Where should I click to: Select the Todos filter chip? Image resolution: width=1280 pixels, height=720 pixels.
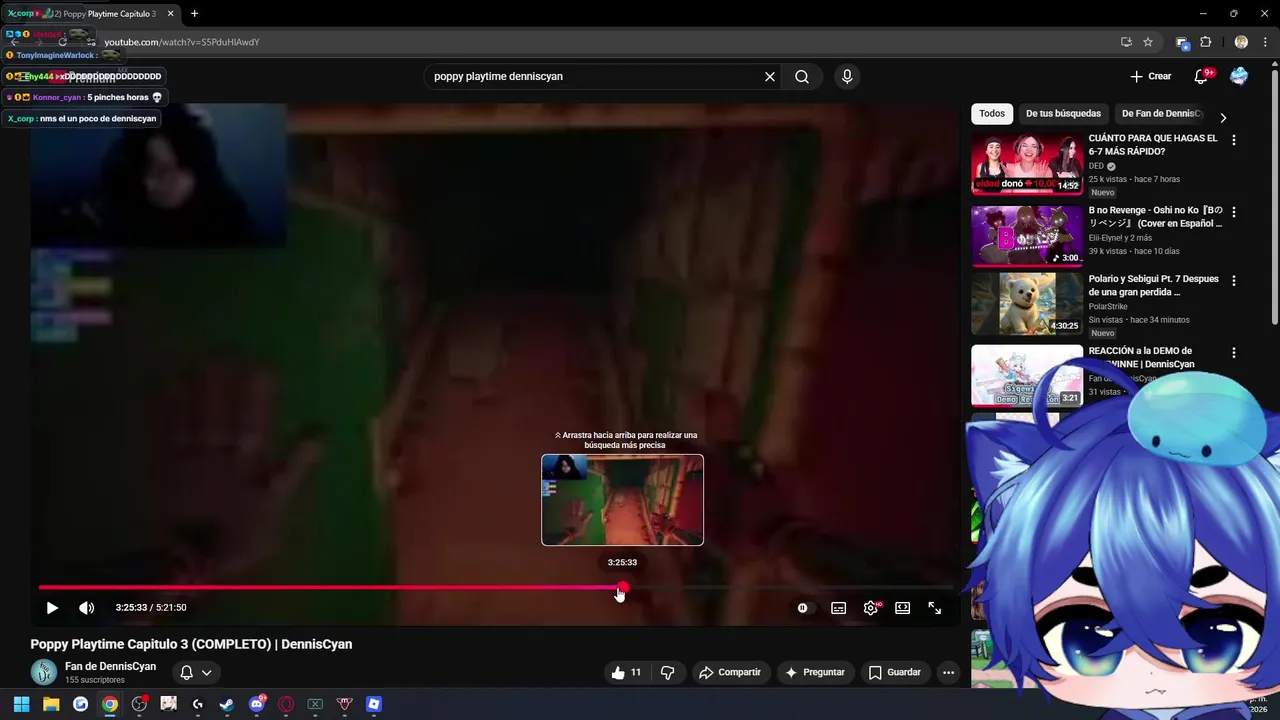point(992,114)
